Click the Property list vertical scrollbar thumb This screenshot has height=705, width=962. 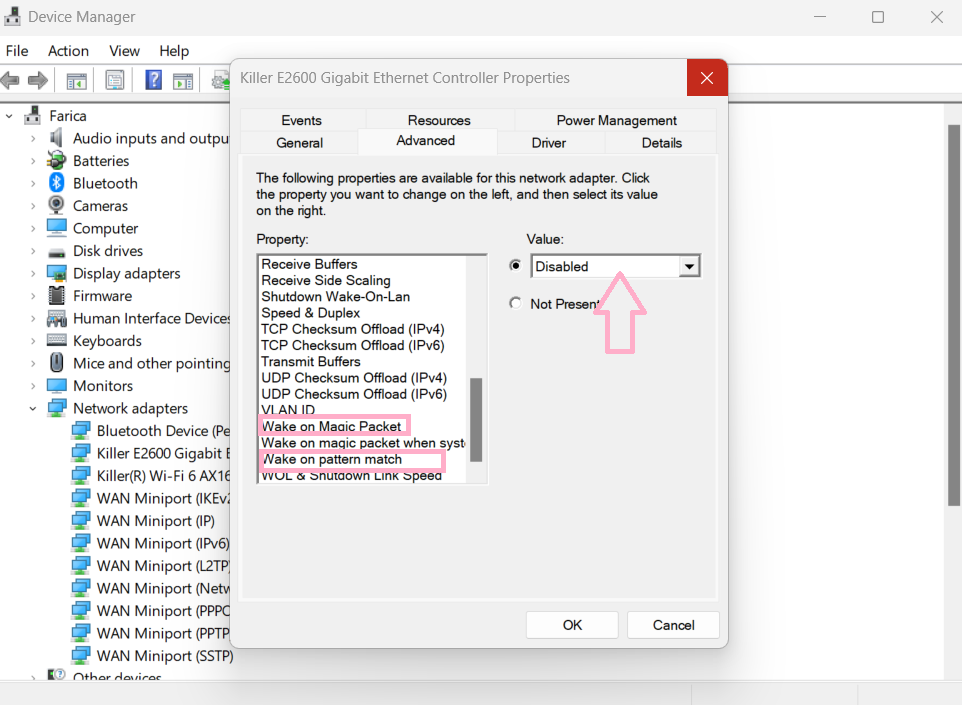[476, 419]
